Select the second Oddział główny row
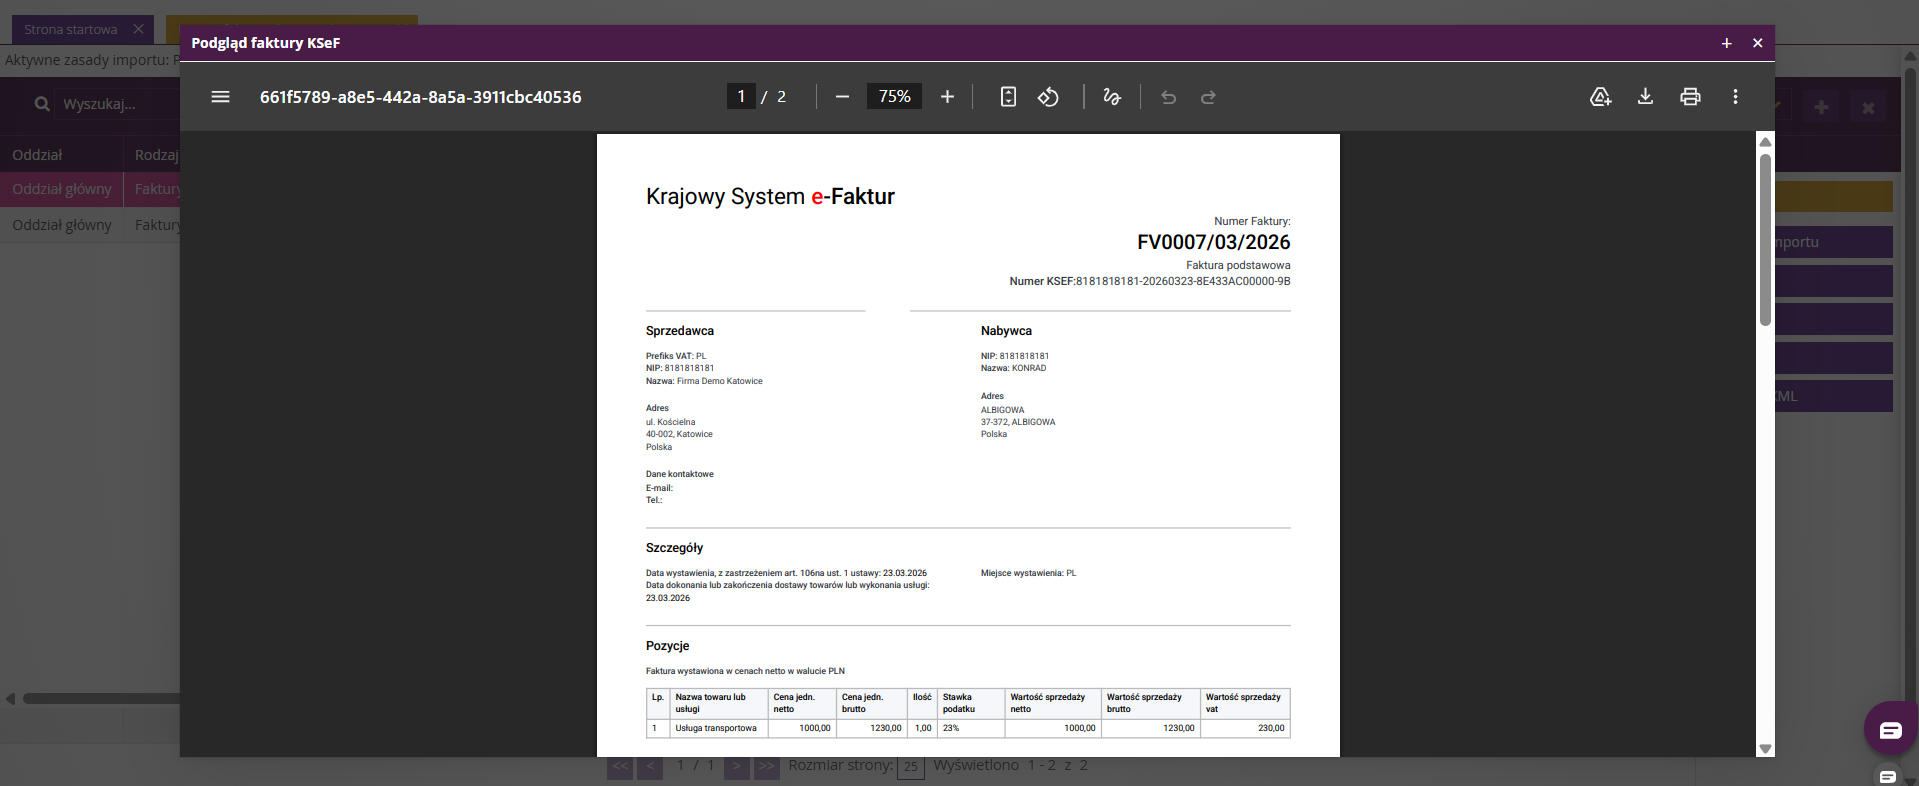The width and height of the screenshot is (1919, 786). pos(62,225)
